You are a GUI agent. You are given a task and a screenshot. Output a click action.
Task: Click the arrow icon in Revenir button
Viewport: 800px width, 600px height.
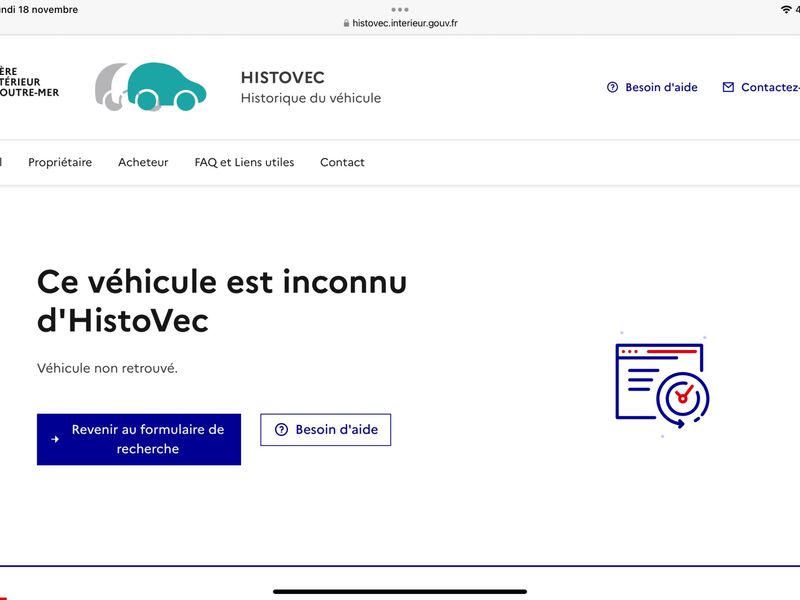click(55, 439)
